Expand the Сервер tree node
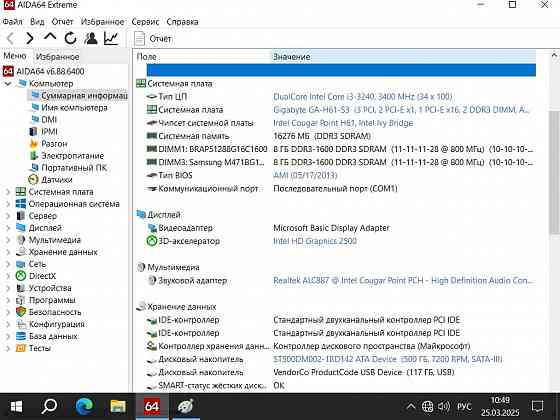The height and width of the screenshot is (420, 560). pos(8,216)
